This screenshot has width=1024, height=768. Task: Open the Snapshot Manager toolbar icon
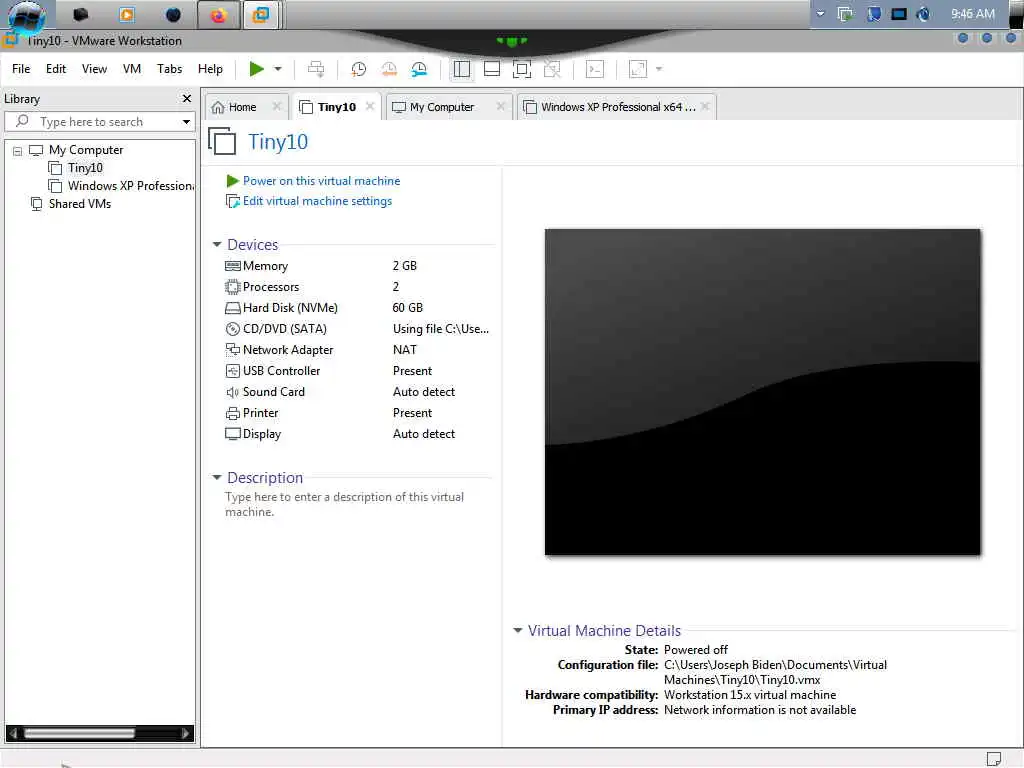419,69
